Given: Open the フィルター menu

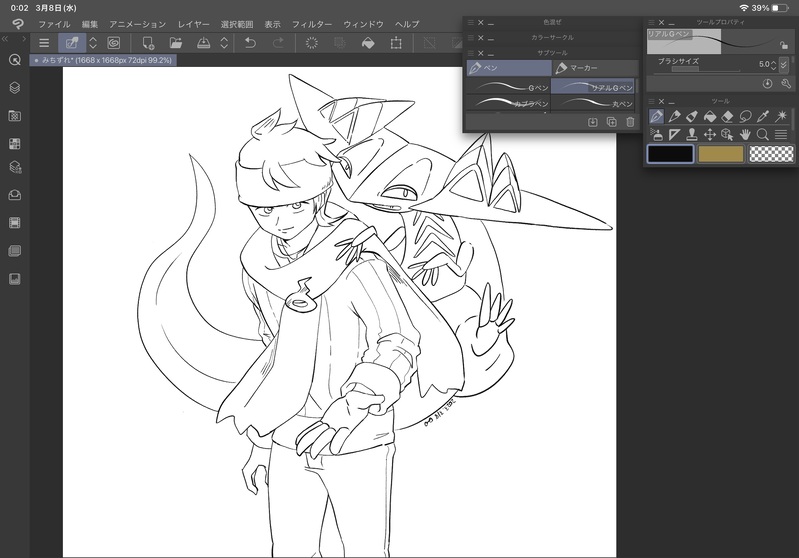Looking at the screenshot, I should pyautogui.click(x=312, y=24).
